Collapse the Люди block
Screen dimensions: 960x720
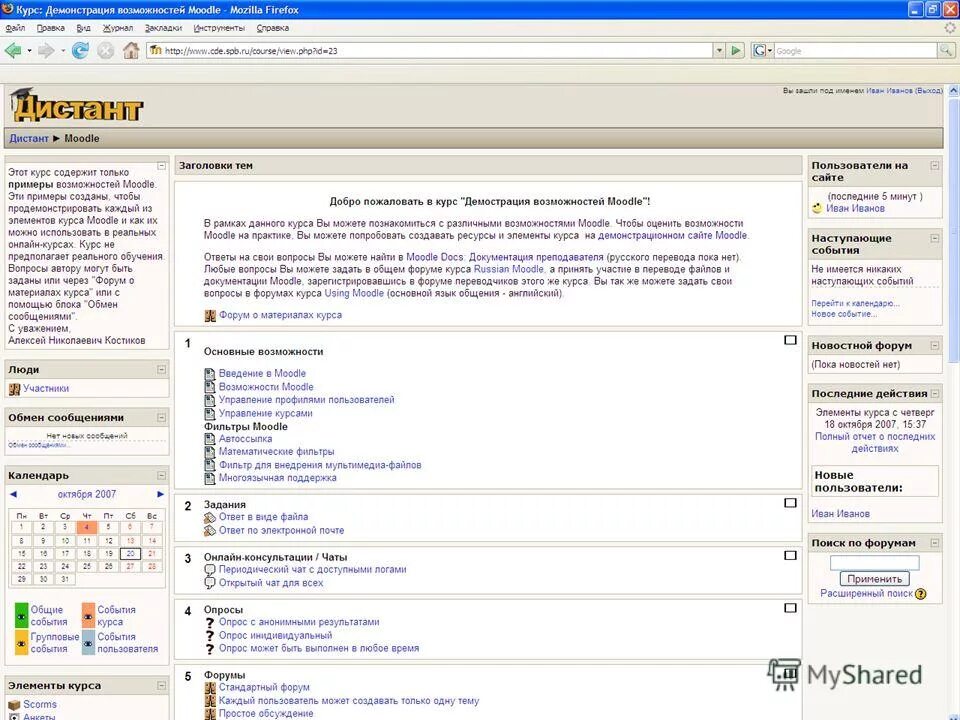coord(162,369)
